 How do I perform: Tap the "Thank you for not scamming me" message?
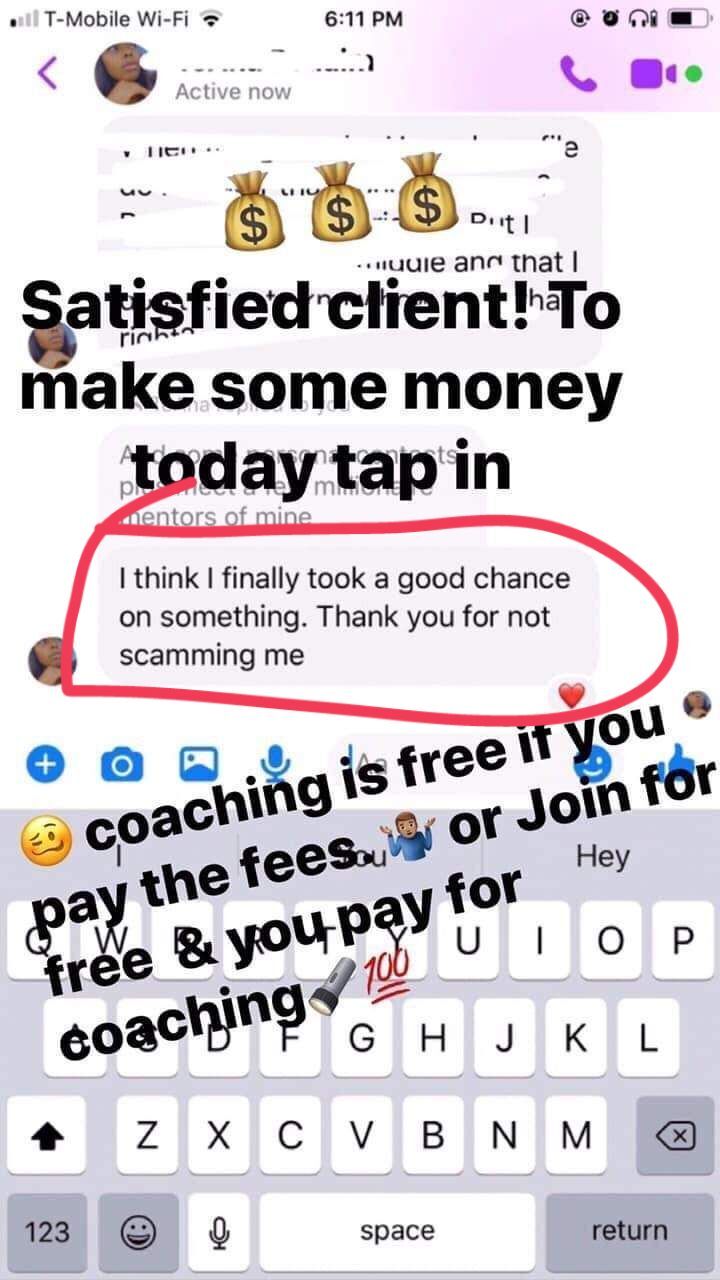pos(349,617)
